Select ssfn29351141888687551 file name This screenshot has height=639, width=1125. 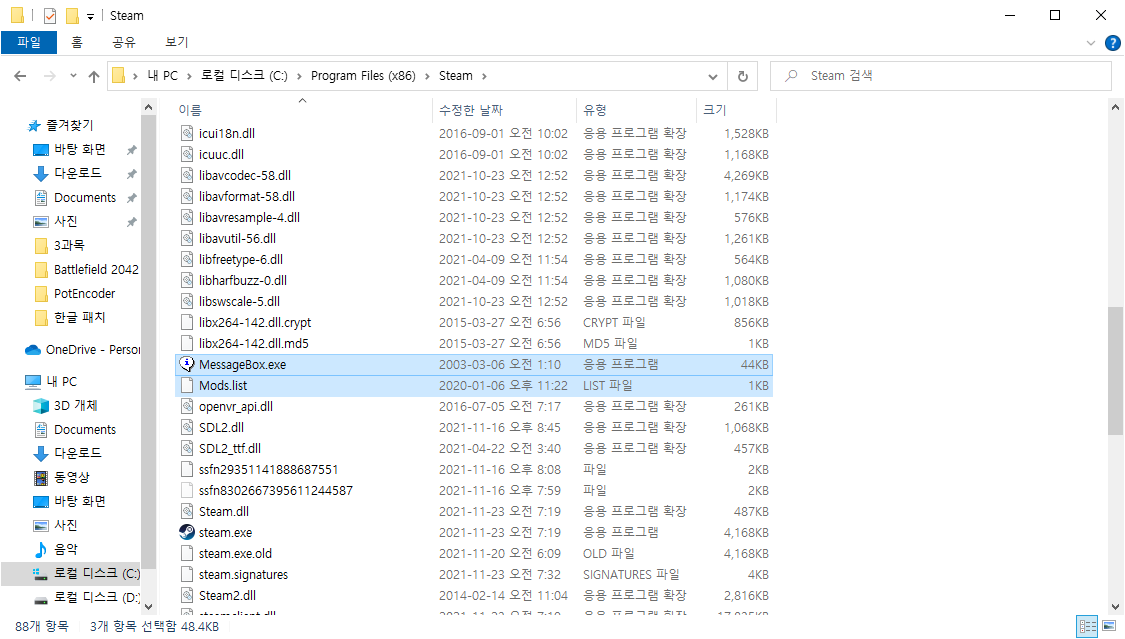pyautogui.click(x=268, y=470)
